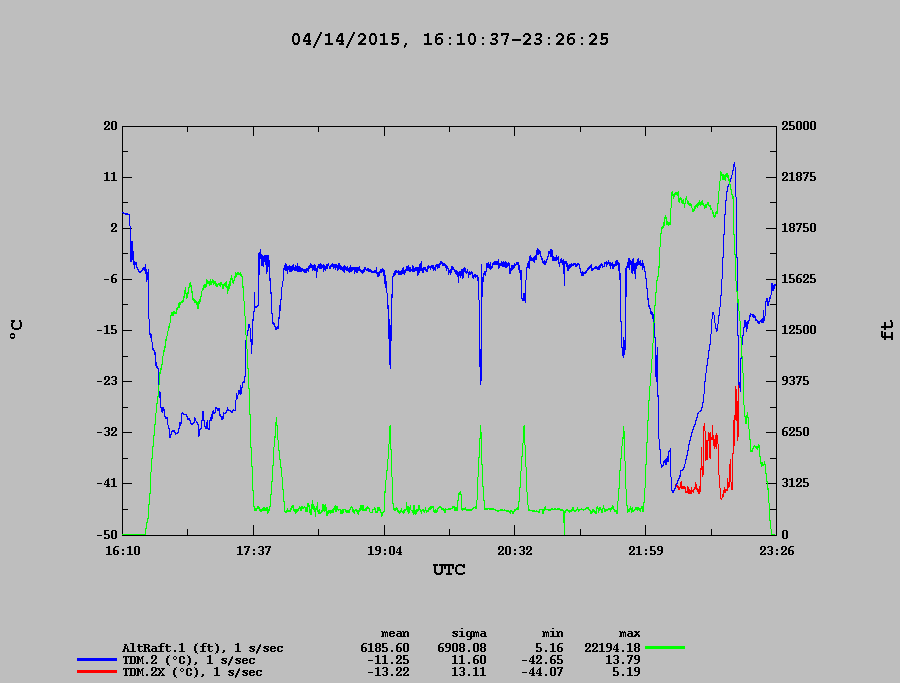Click TDM.2 sigma value 11.60

pyautogui.click(x=469, y=660)
